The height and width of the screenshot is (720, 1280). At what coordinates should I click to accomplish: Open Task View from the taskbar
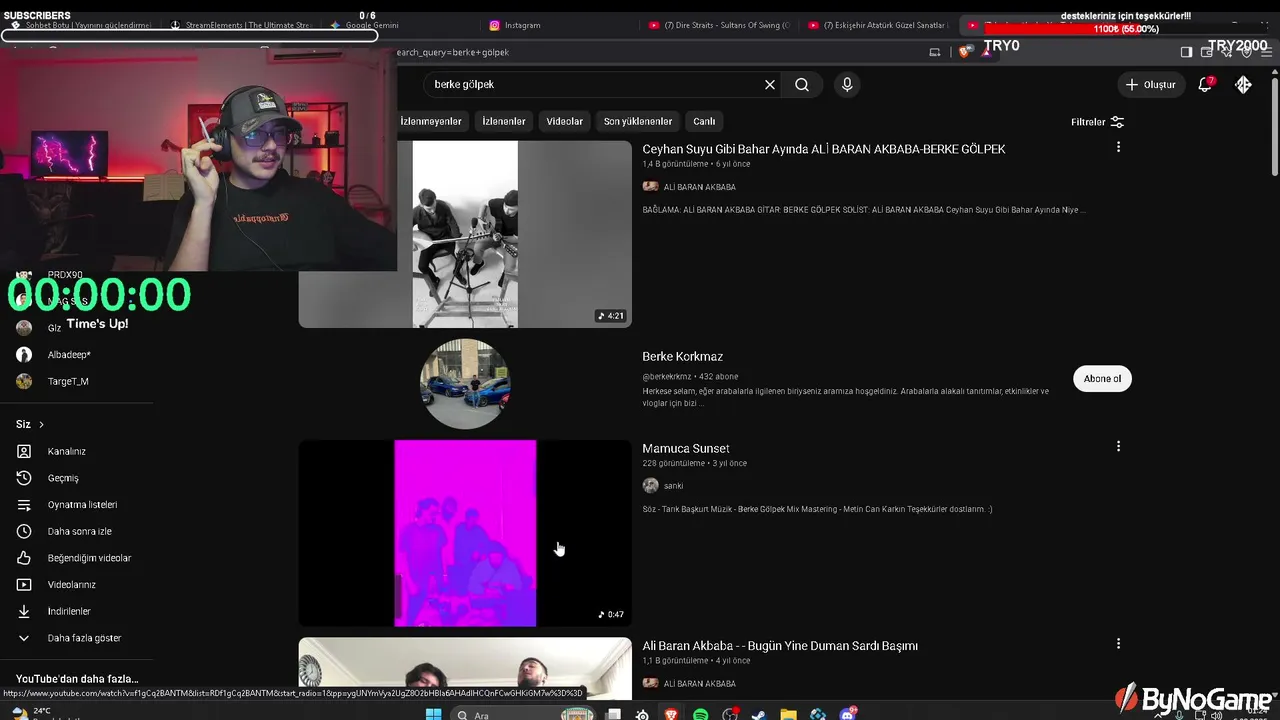pos(613,715)
